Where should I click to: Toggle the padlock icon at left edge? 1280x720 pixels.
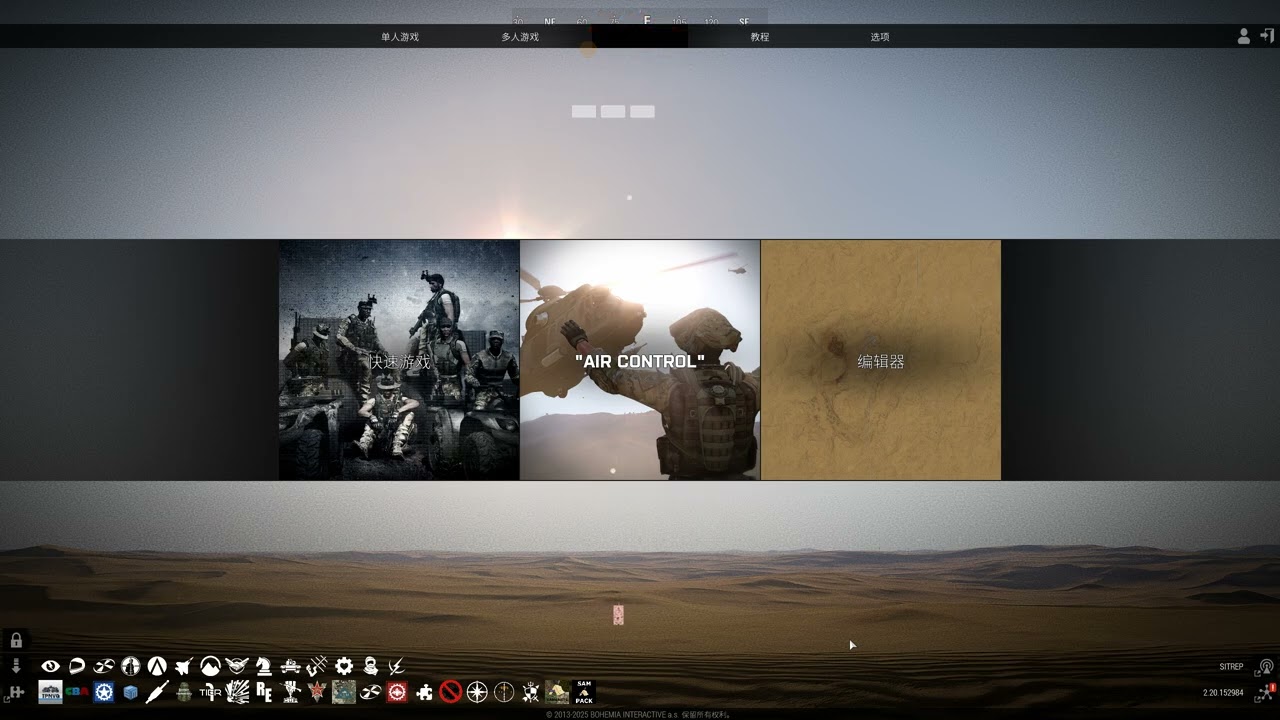click(16, 640)
